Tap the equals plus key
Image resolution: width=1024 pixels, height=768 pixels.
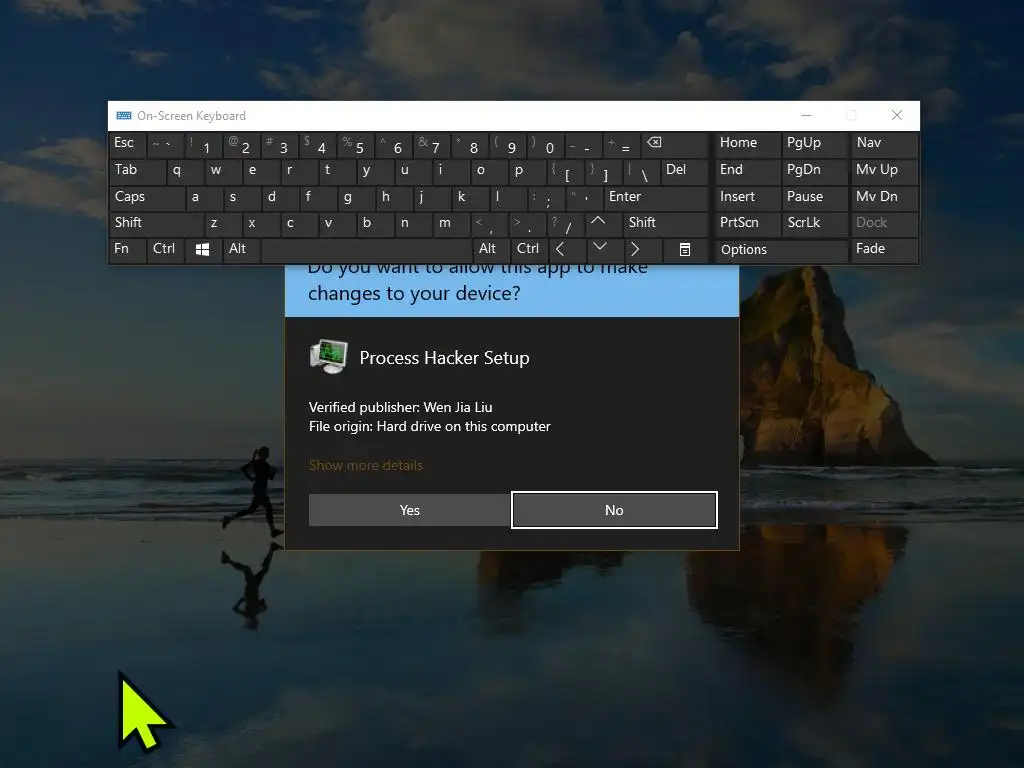(621, 145)
